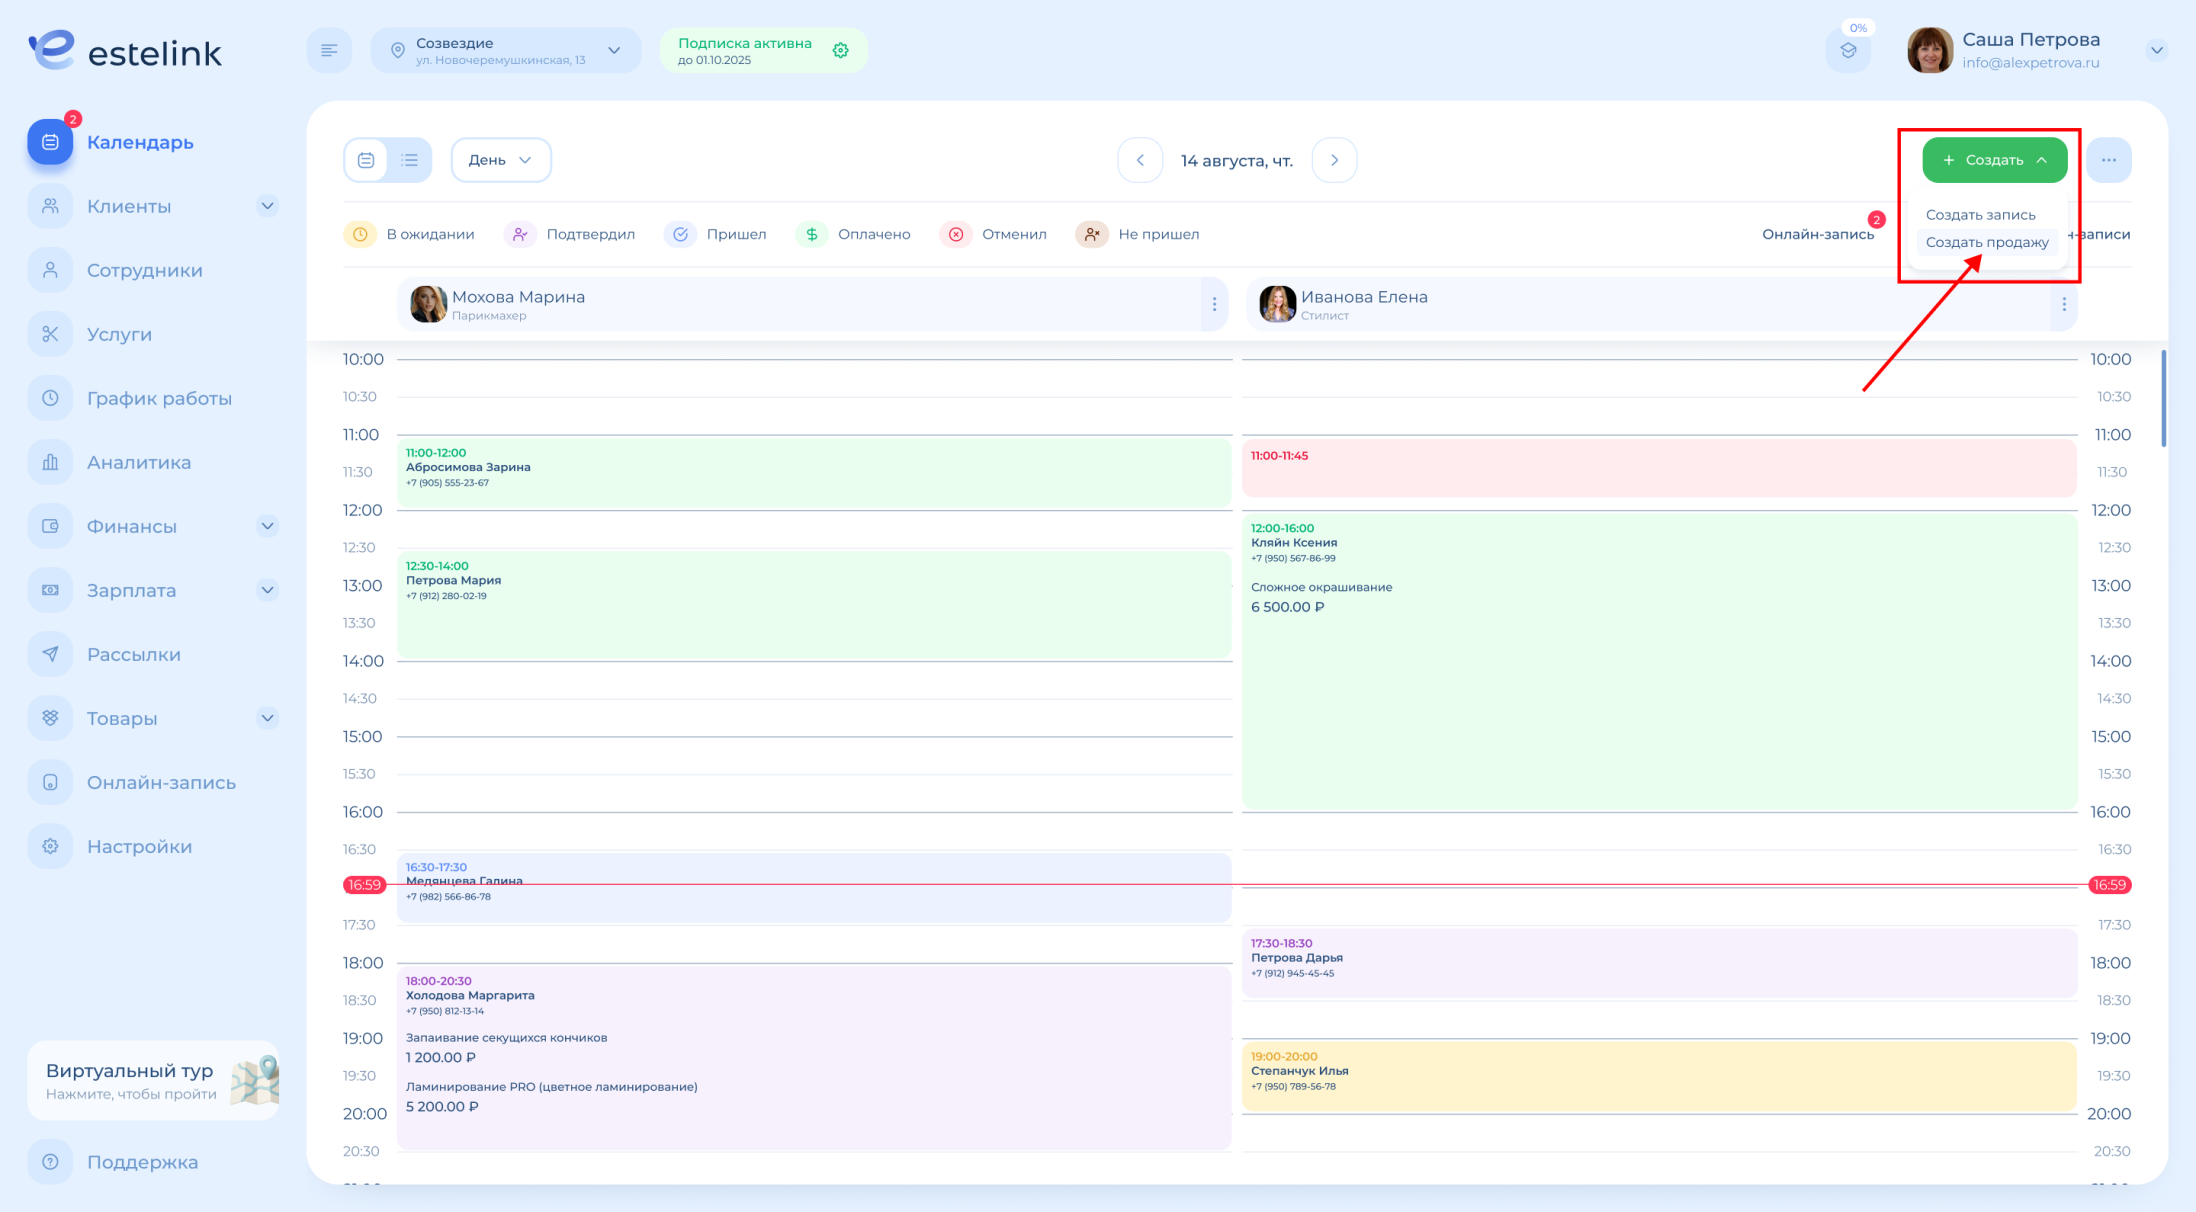Go to next day arrow
Viewport: 2196px width, 1212px height.
1334,160
